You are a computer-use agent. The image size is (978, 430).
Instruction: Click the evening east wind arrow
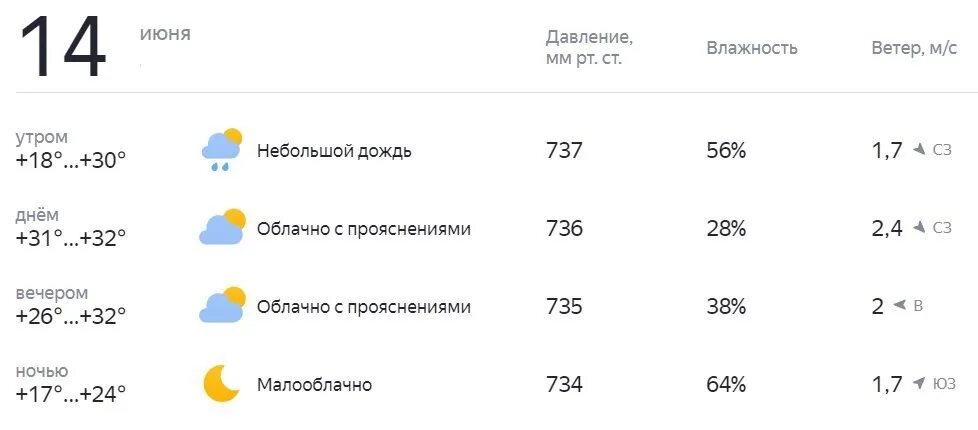point(899,305)
